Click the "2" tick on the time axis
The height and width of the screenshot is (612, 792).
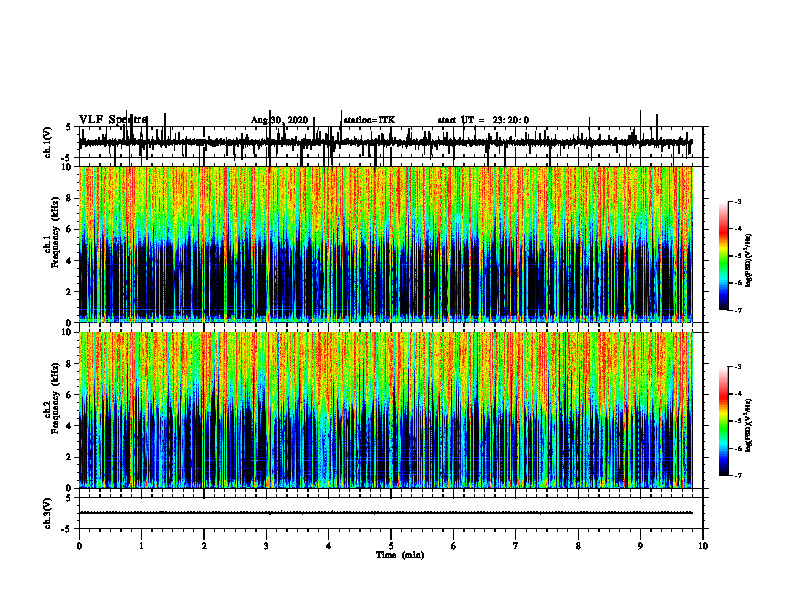[204, 546]
